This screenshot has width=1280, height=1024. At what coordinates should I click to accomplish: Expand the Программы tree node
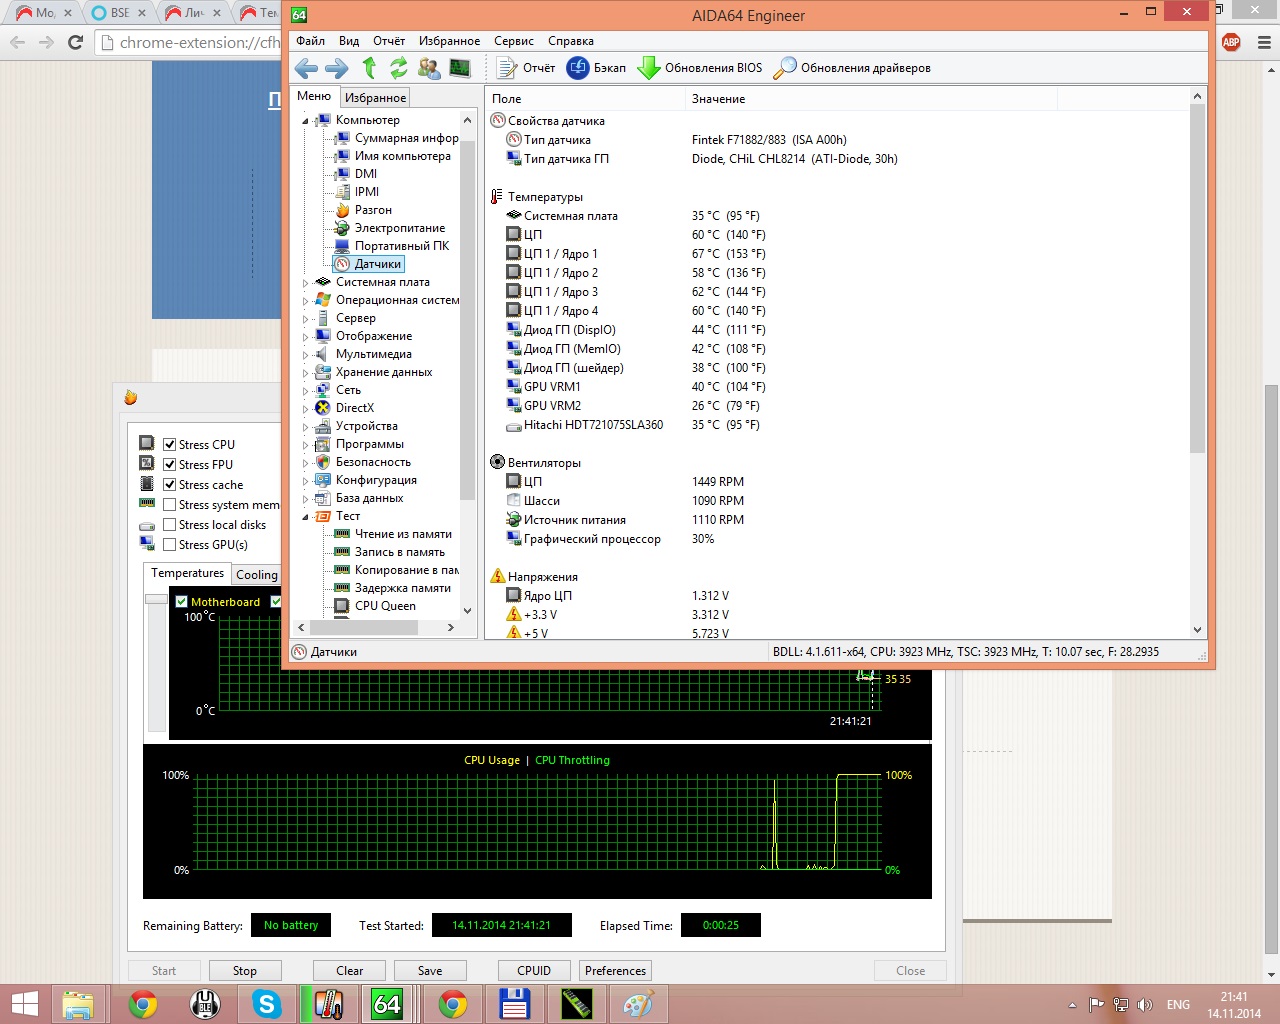pos(306,445)
